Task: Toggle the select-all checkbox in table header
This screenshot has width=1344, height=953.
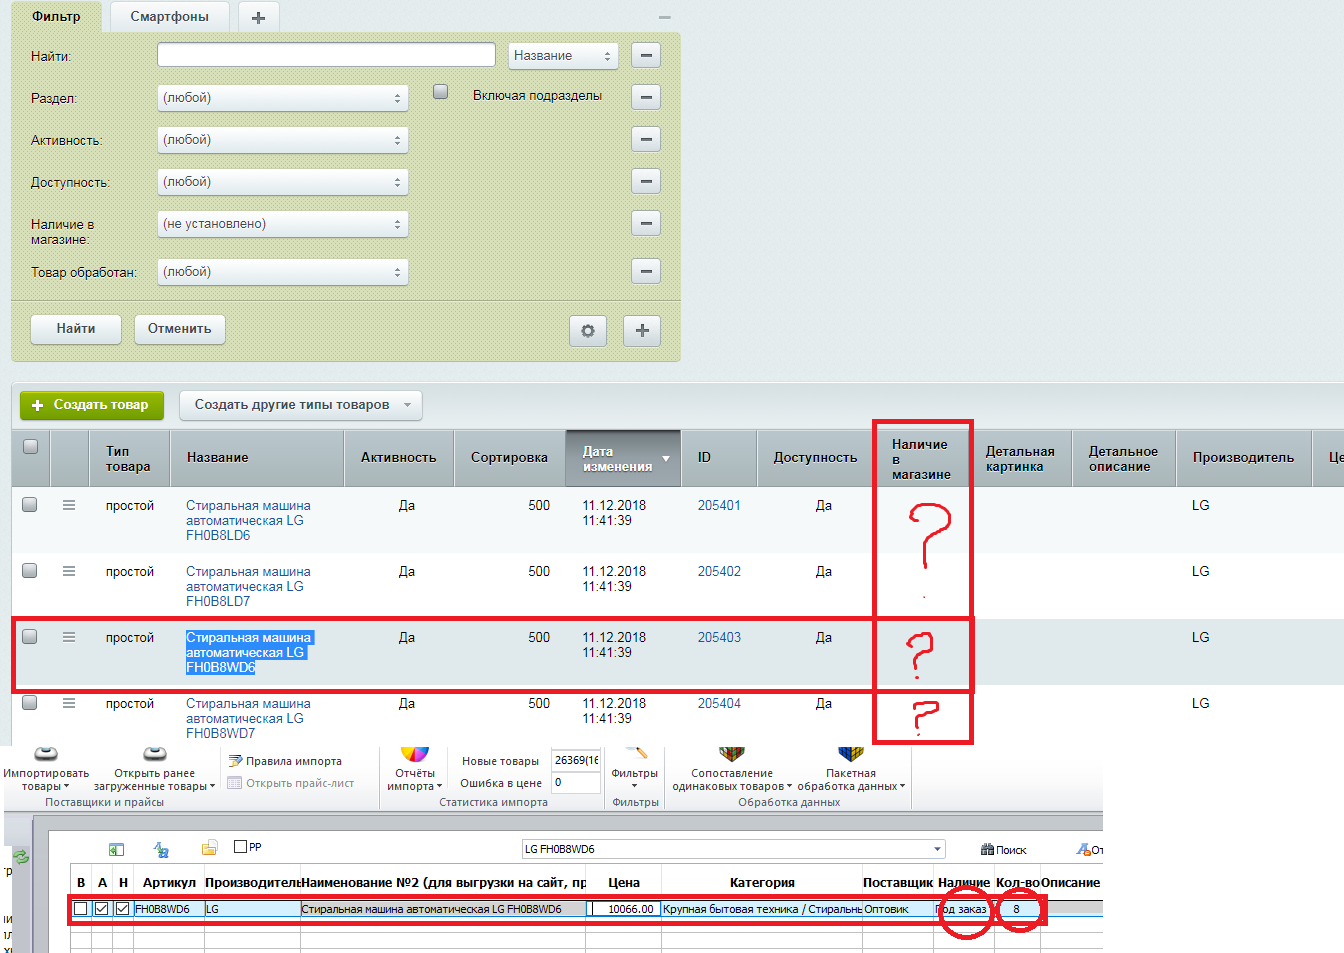Action: (30, 447)
